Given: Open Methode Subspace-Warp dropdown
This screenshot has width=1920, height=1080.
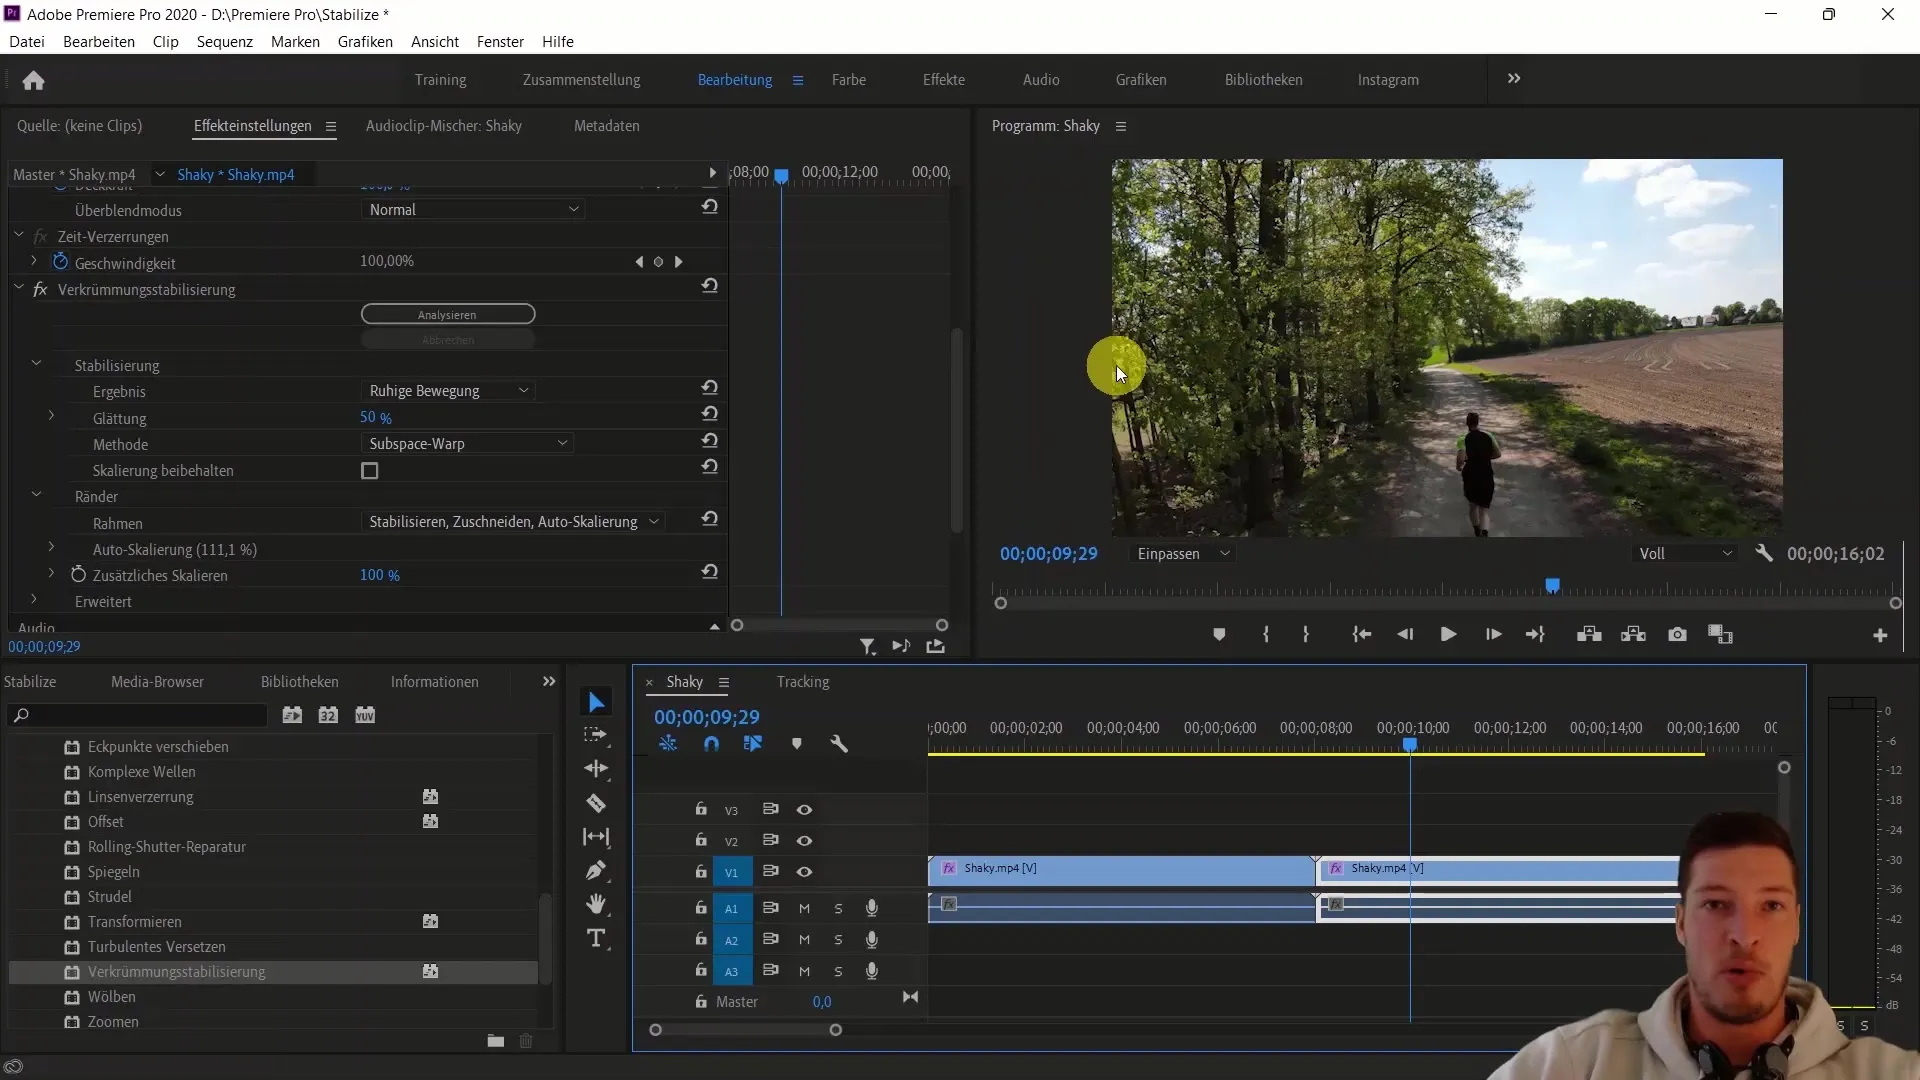Looking at the screenshot, I should tap(467, 444).
